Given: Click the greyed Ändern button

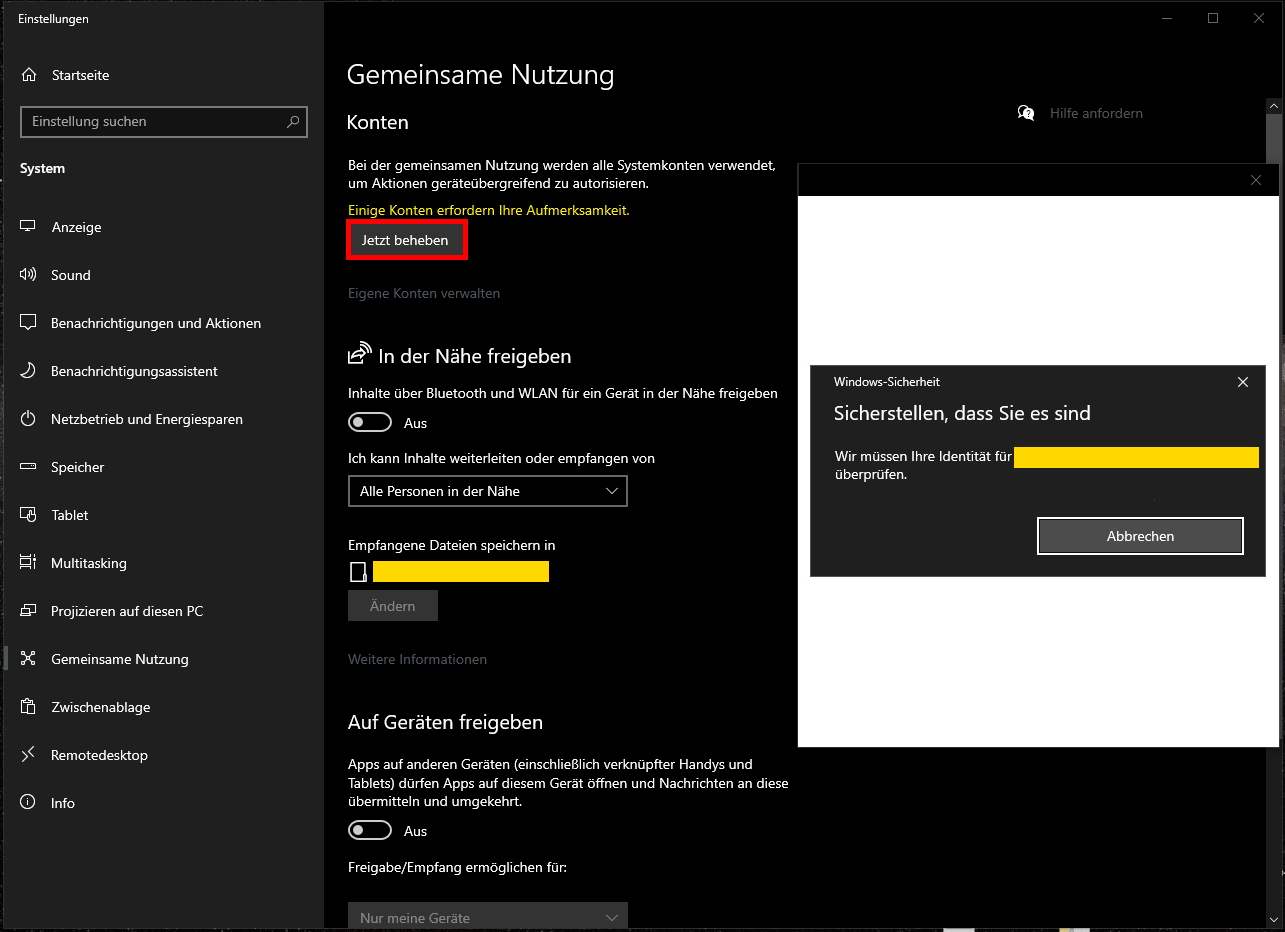Looking at the screenshot, I should tap(393, 606).
